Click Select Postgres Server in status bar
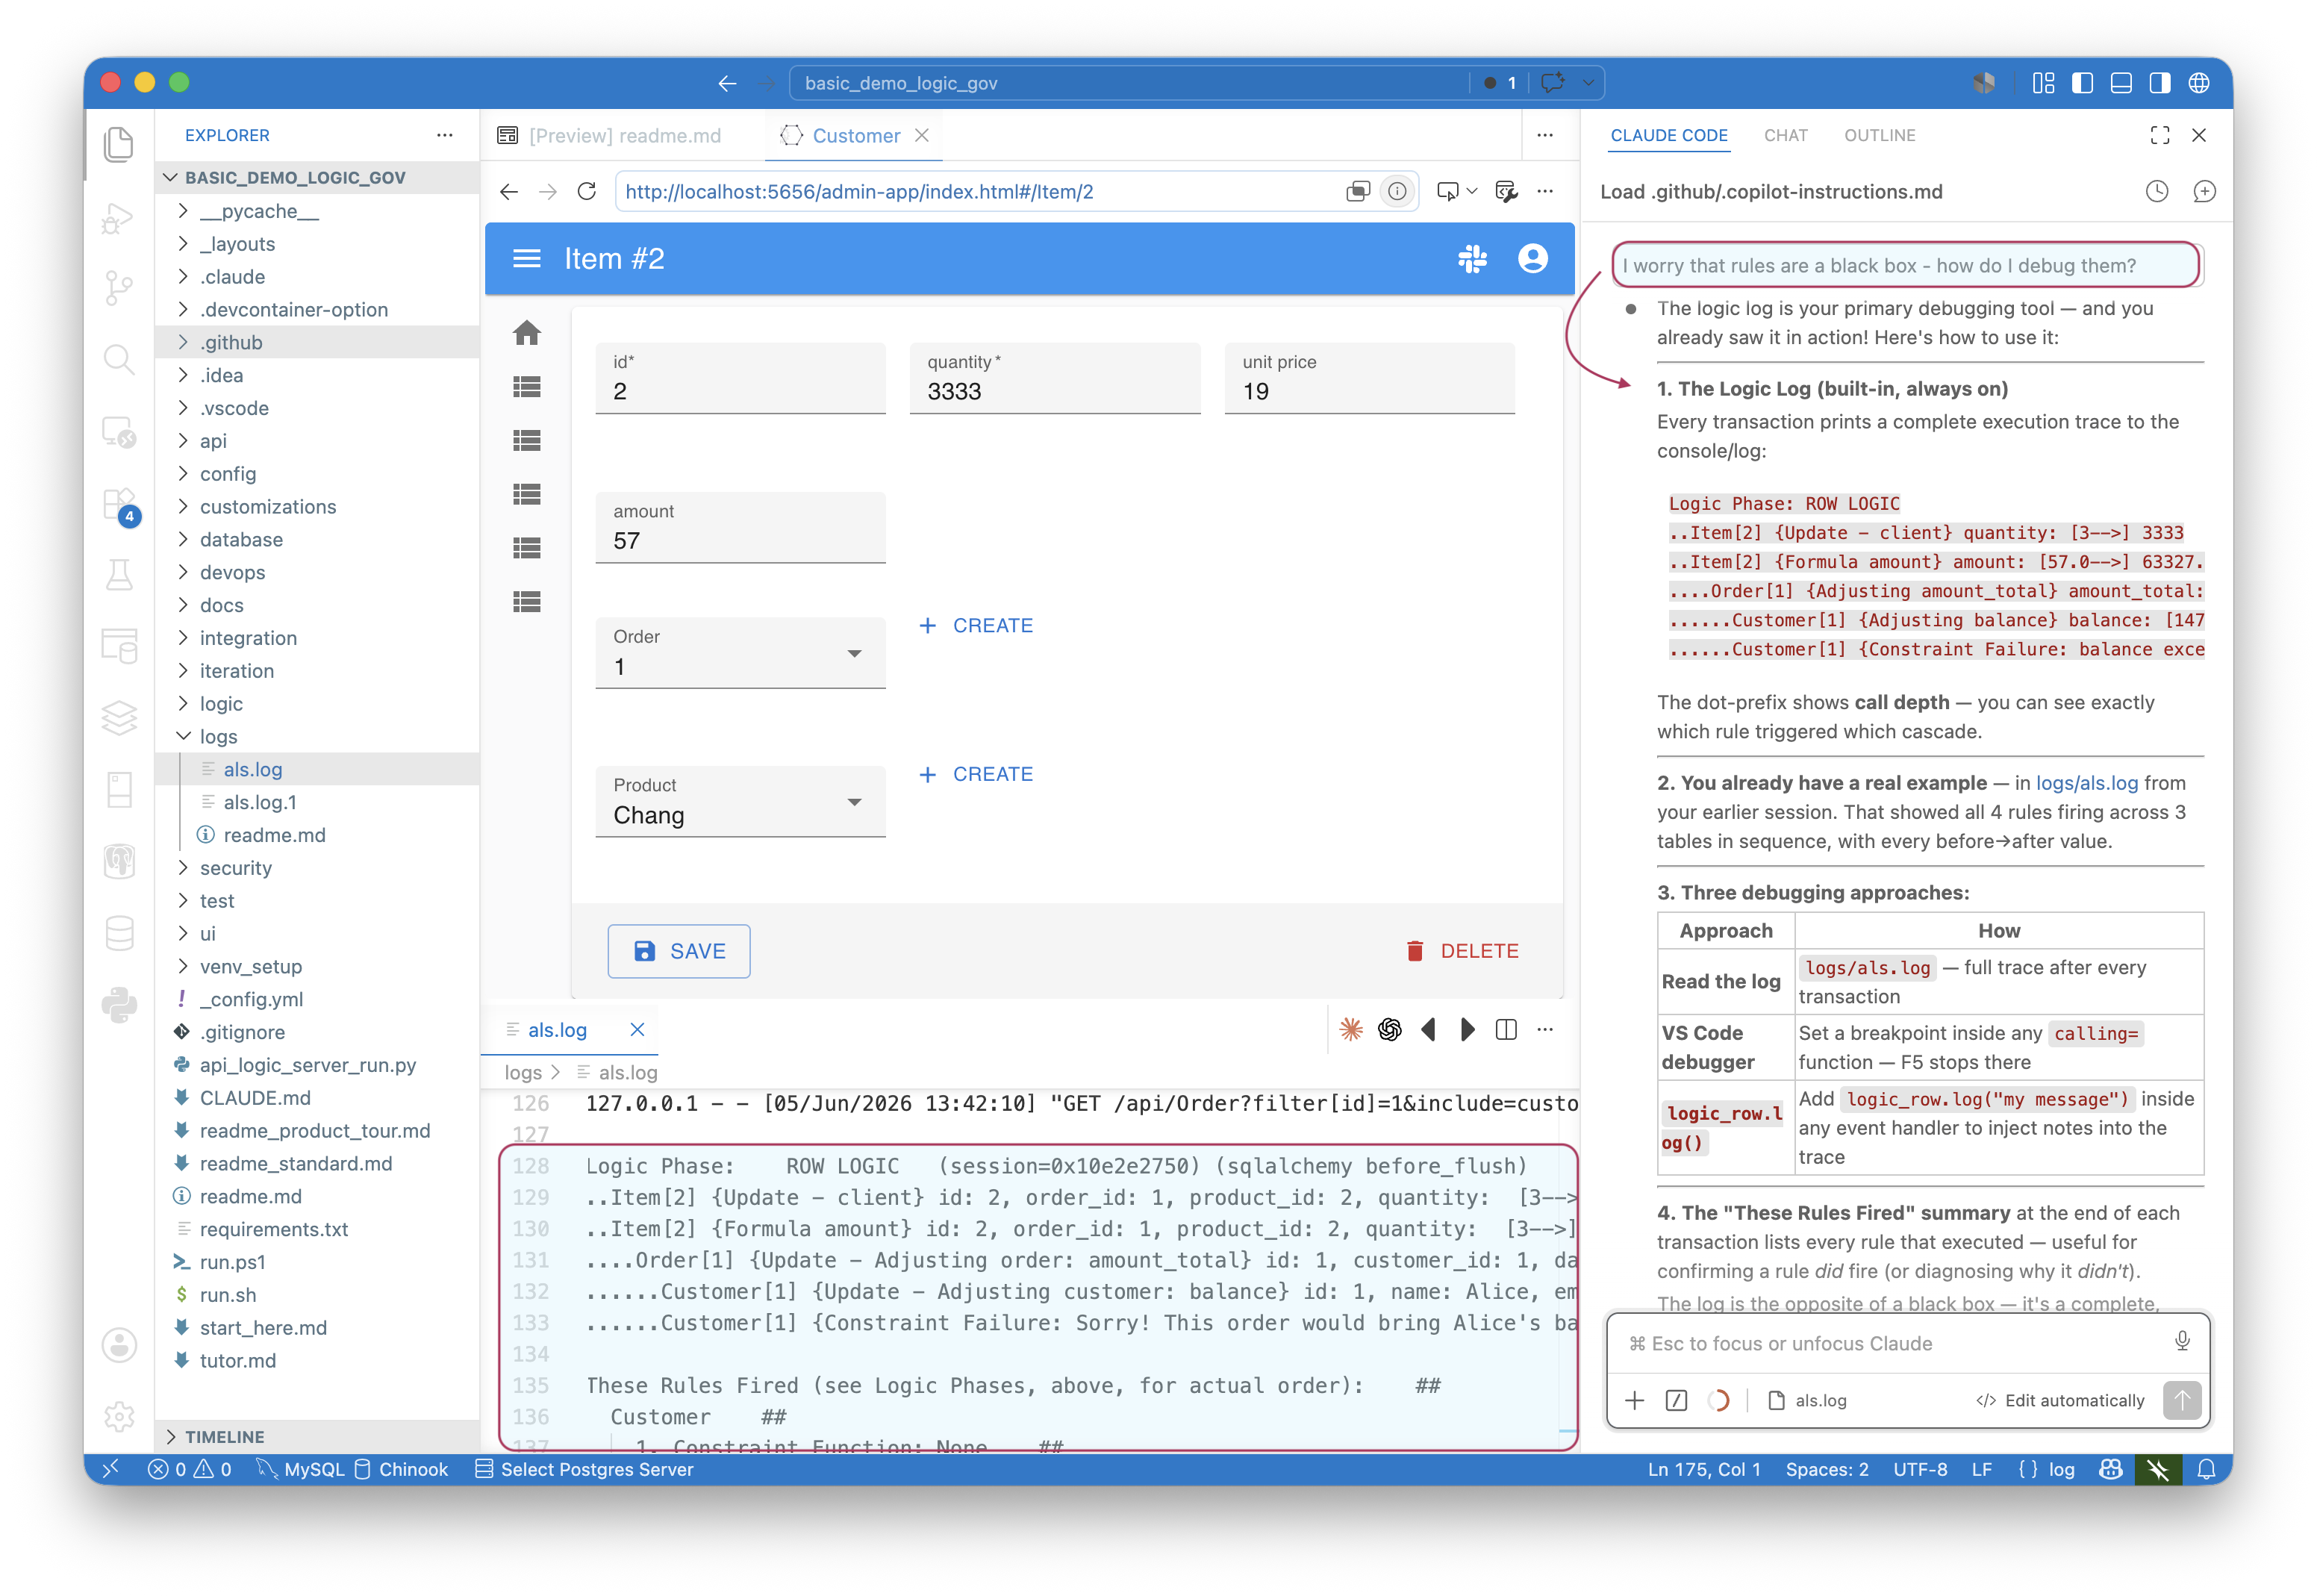 584,1469
